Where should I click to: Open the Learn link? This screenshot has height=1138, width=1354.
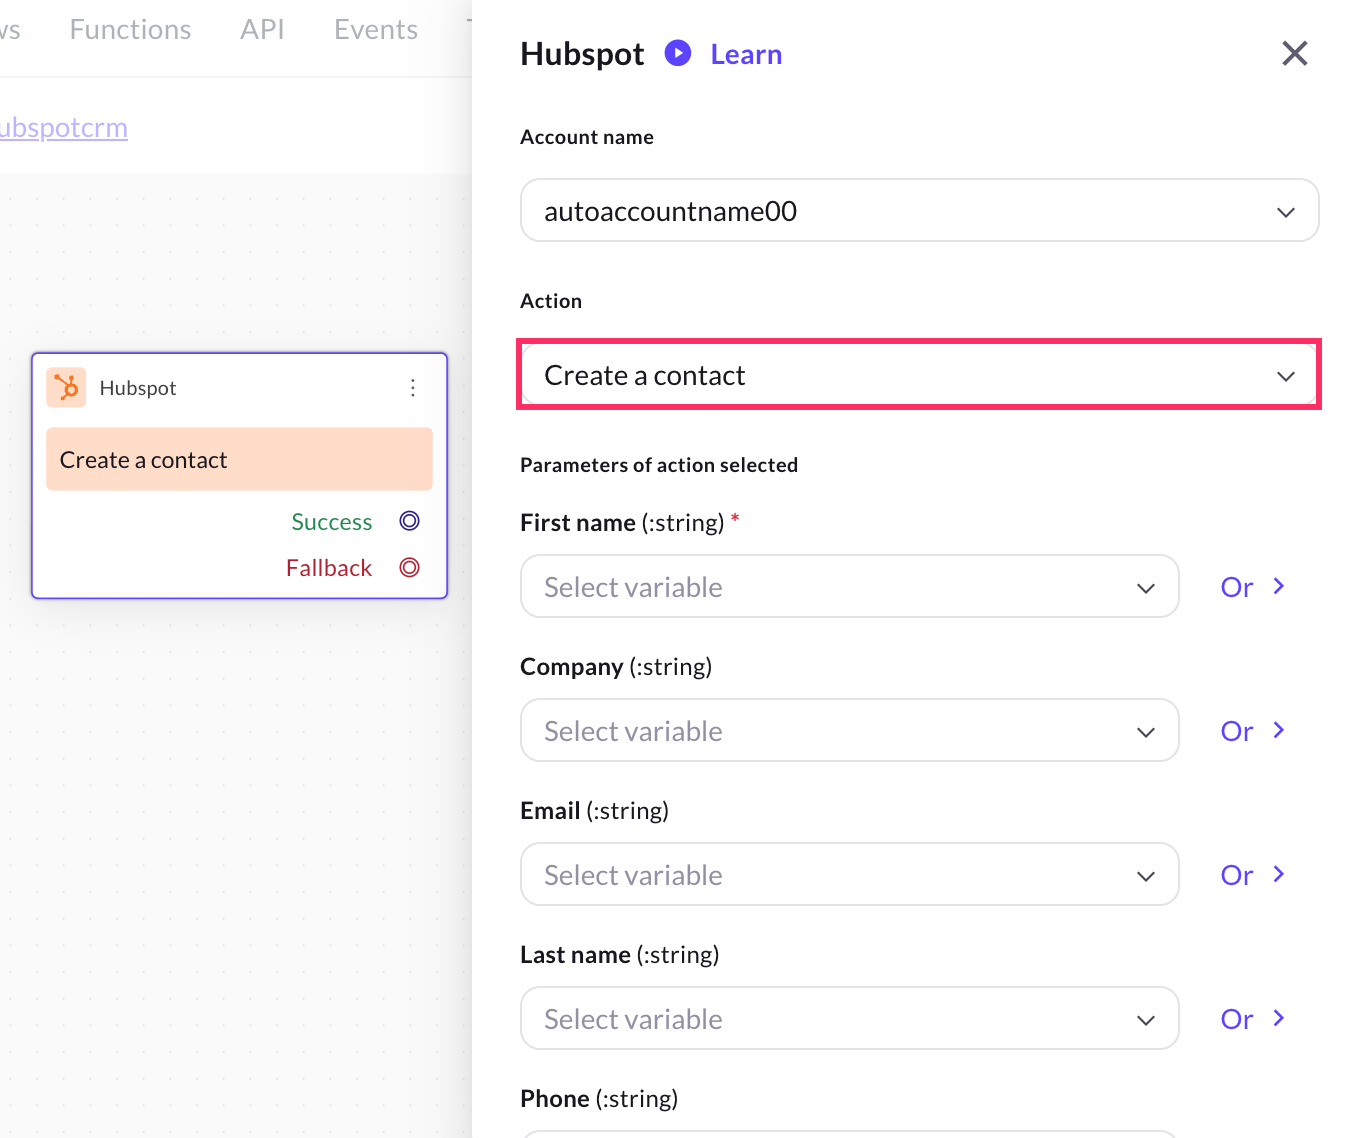pyautogui.click(x=746, y=54)
